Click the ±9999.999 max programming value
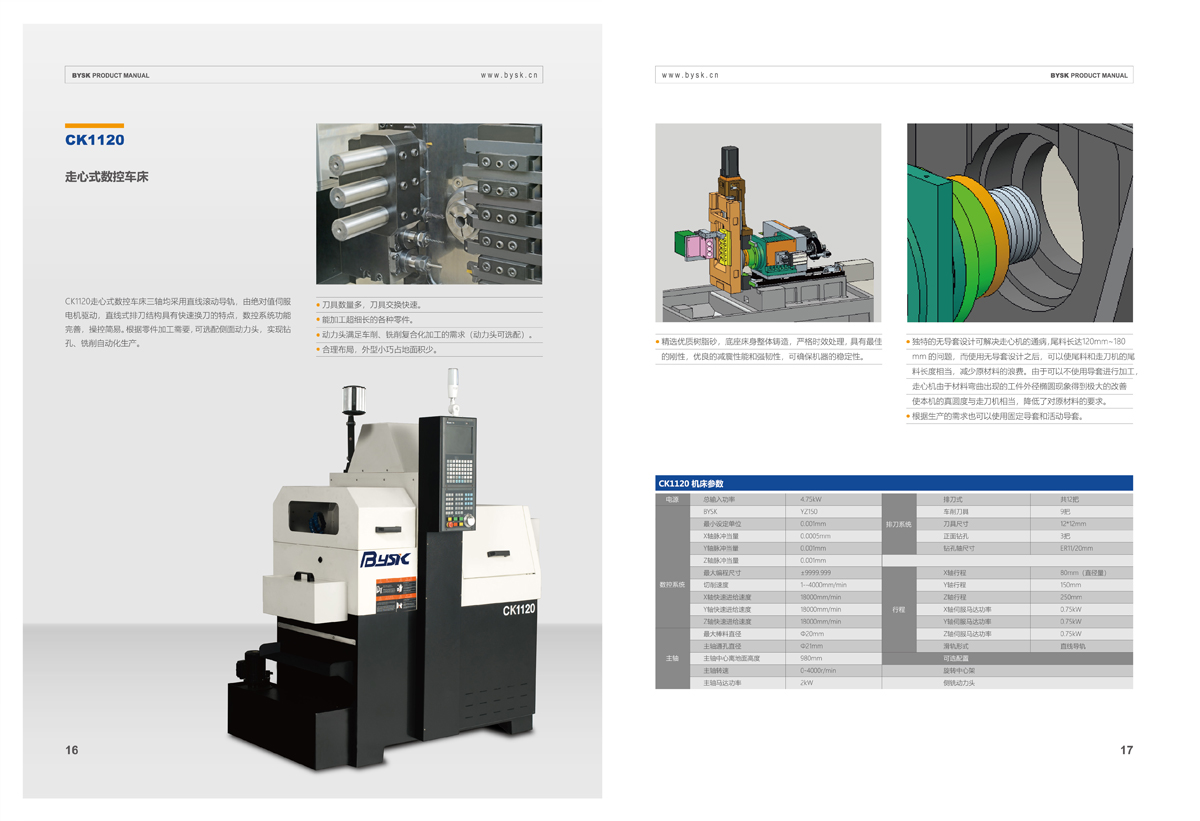The image size is (1200, 821). point(815,573)
